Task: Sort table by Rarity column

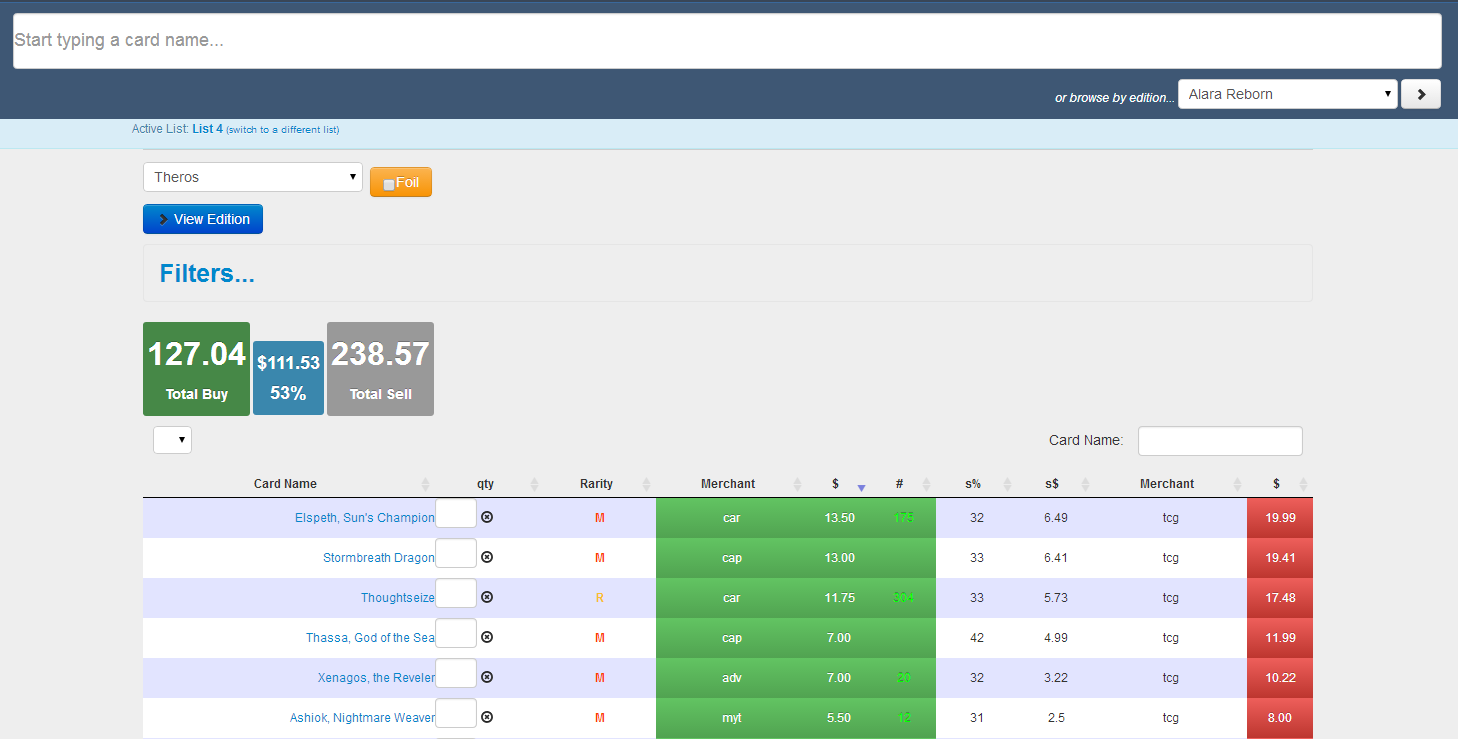Action: 646,484
